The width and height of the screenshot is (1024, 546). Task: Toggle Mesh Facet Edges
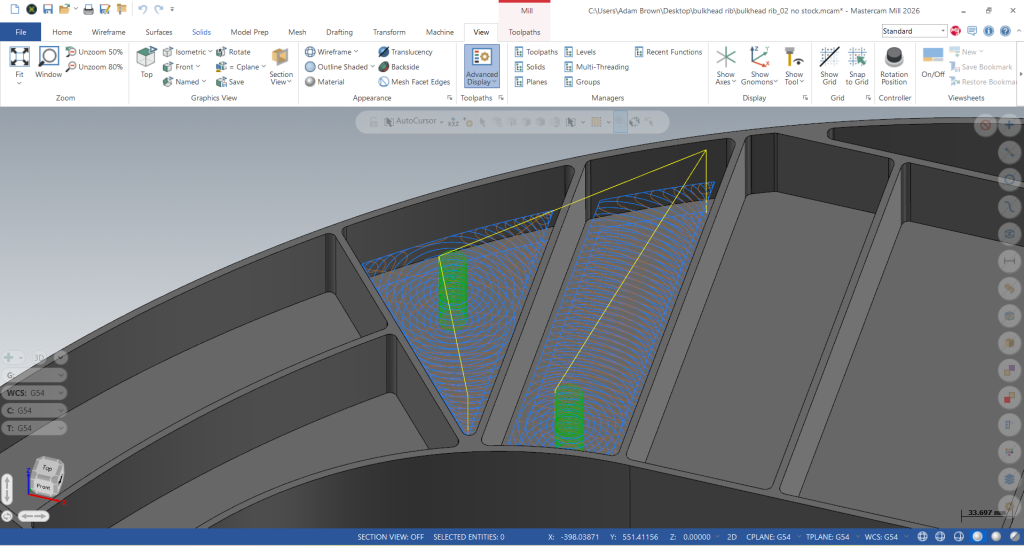tap(414, 82)
